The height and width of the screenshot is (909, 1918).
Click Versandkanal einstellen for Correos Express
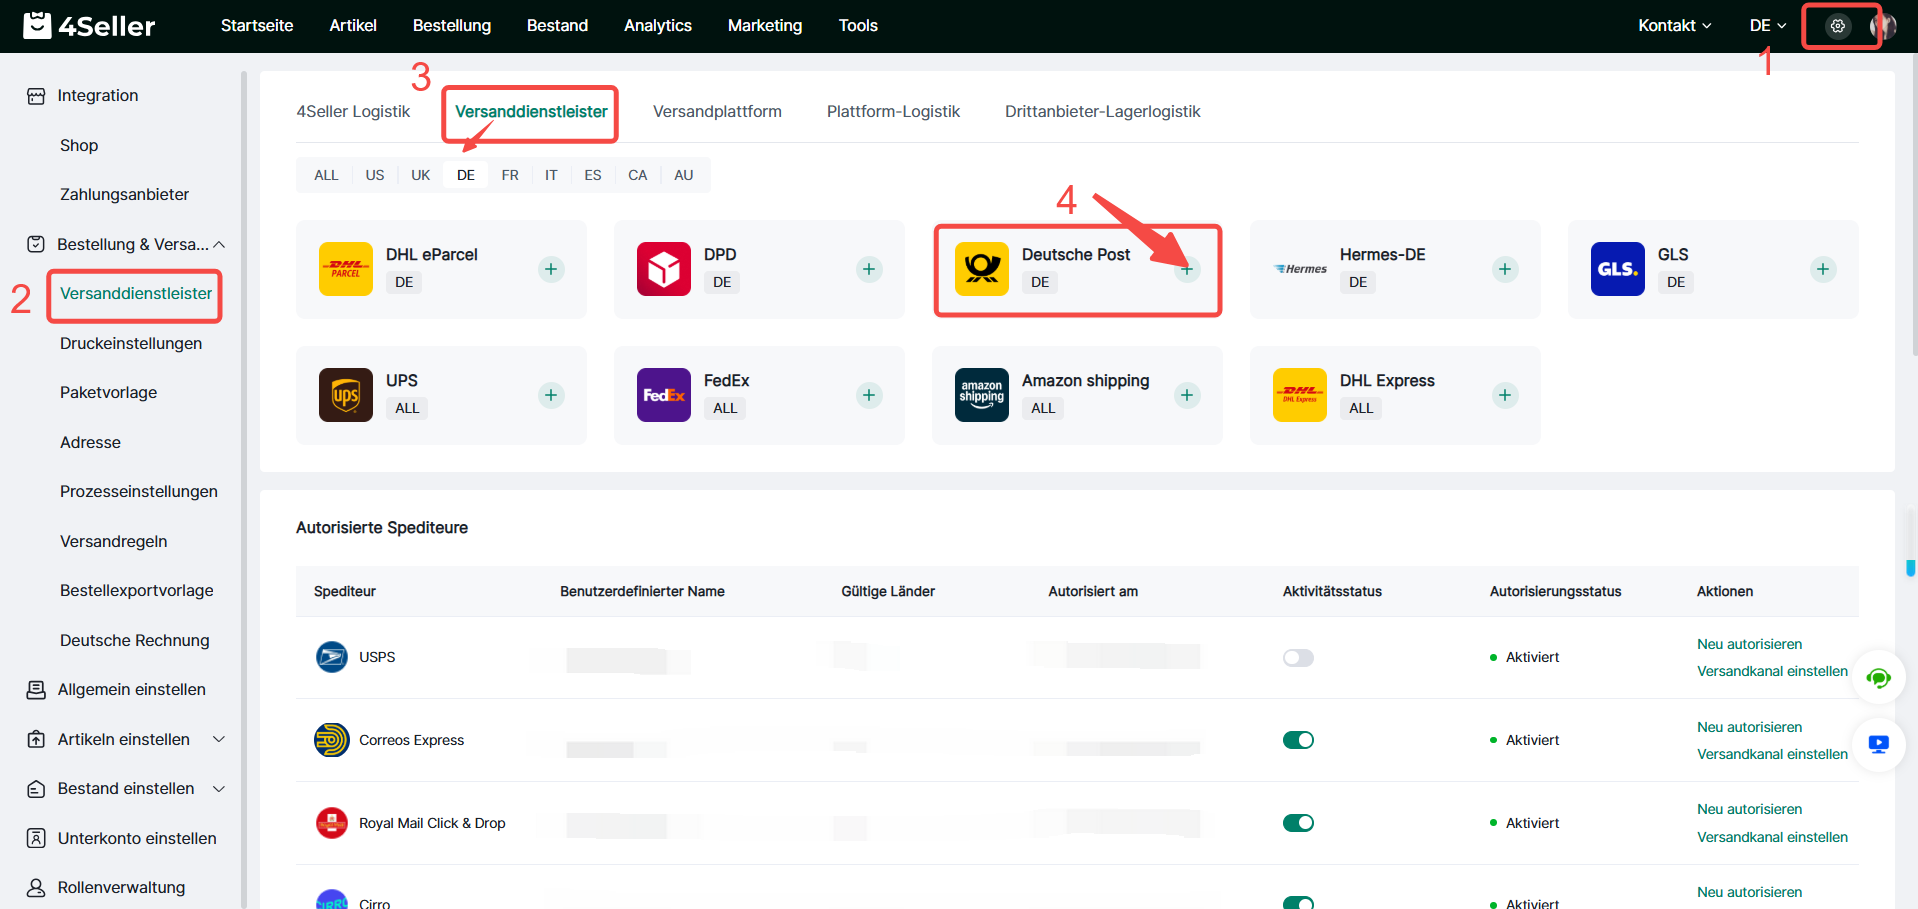pos(1771,754)
